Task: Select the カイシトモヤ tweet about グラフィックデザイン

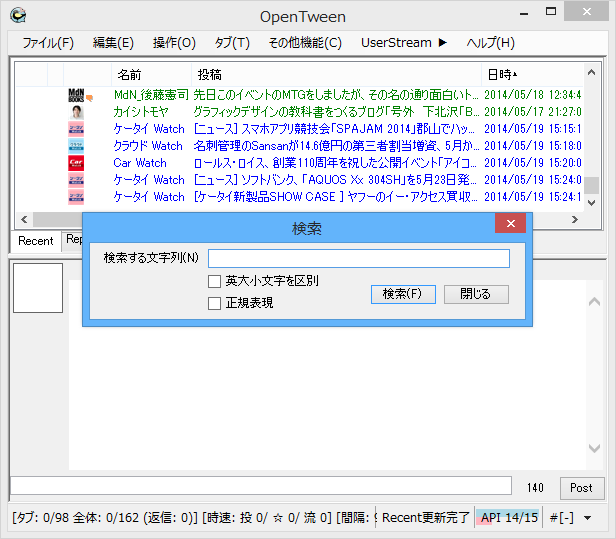Action: click(x=299, y=112)
